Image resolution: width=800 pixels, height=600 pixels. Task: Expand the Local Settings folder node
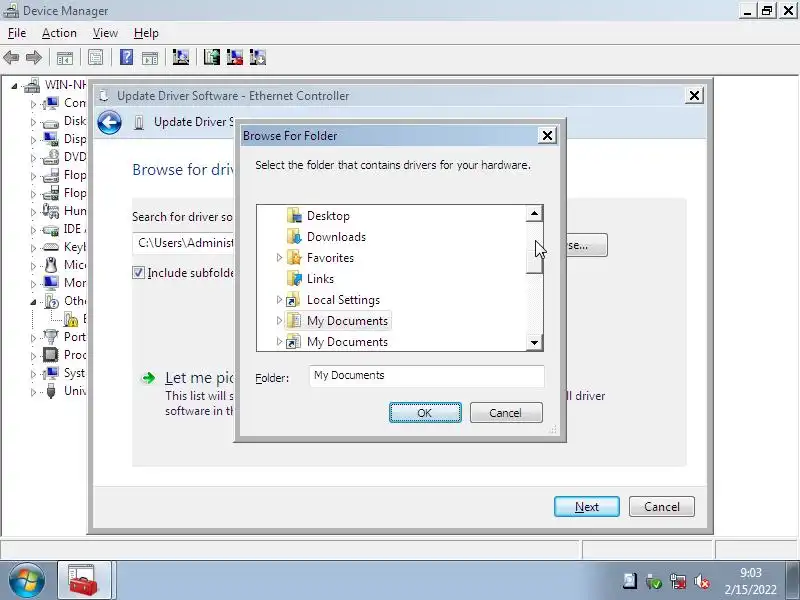(x=279, y=299)
